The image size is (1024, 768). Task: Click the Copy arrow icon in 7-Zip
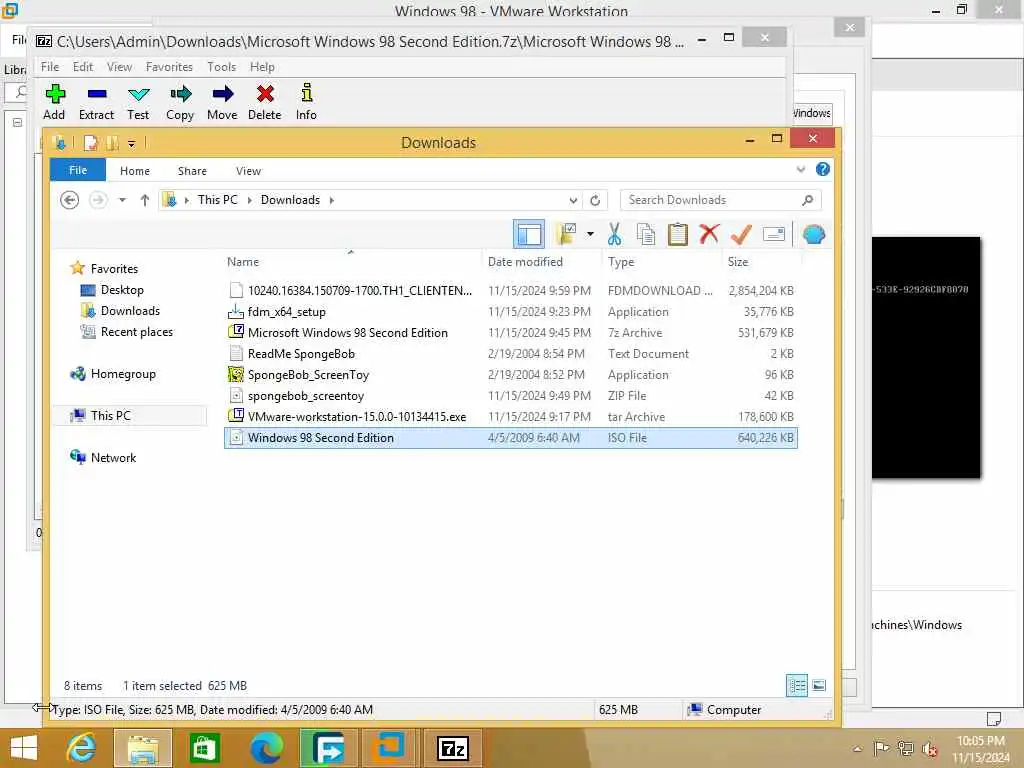tap(181, 94)
